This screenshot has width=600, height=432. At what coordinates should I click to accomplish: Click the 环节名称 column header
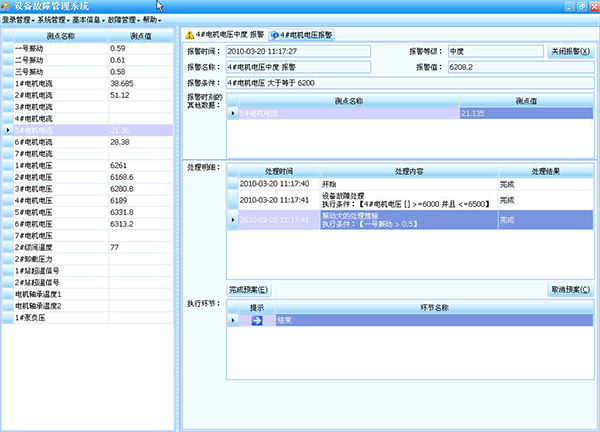point(434,308)
